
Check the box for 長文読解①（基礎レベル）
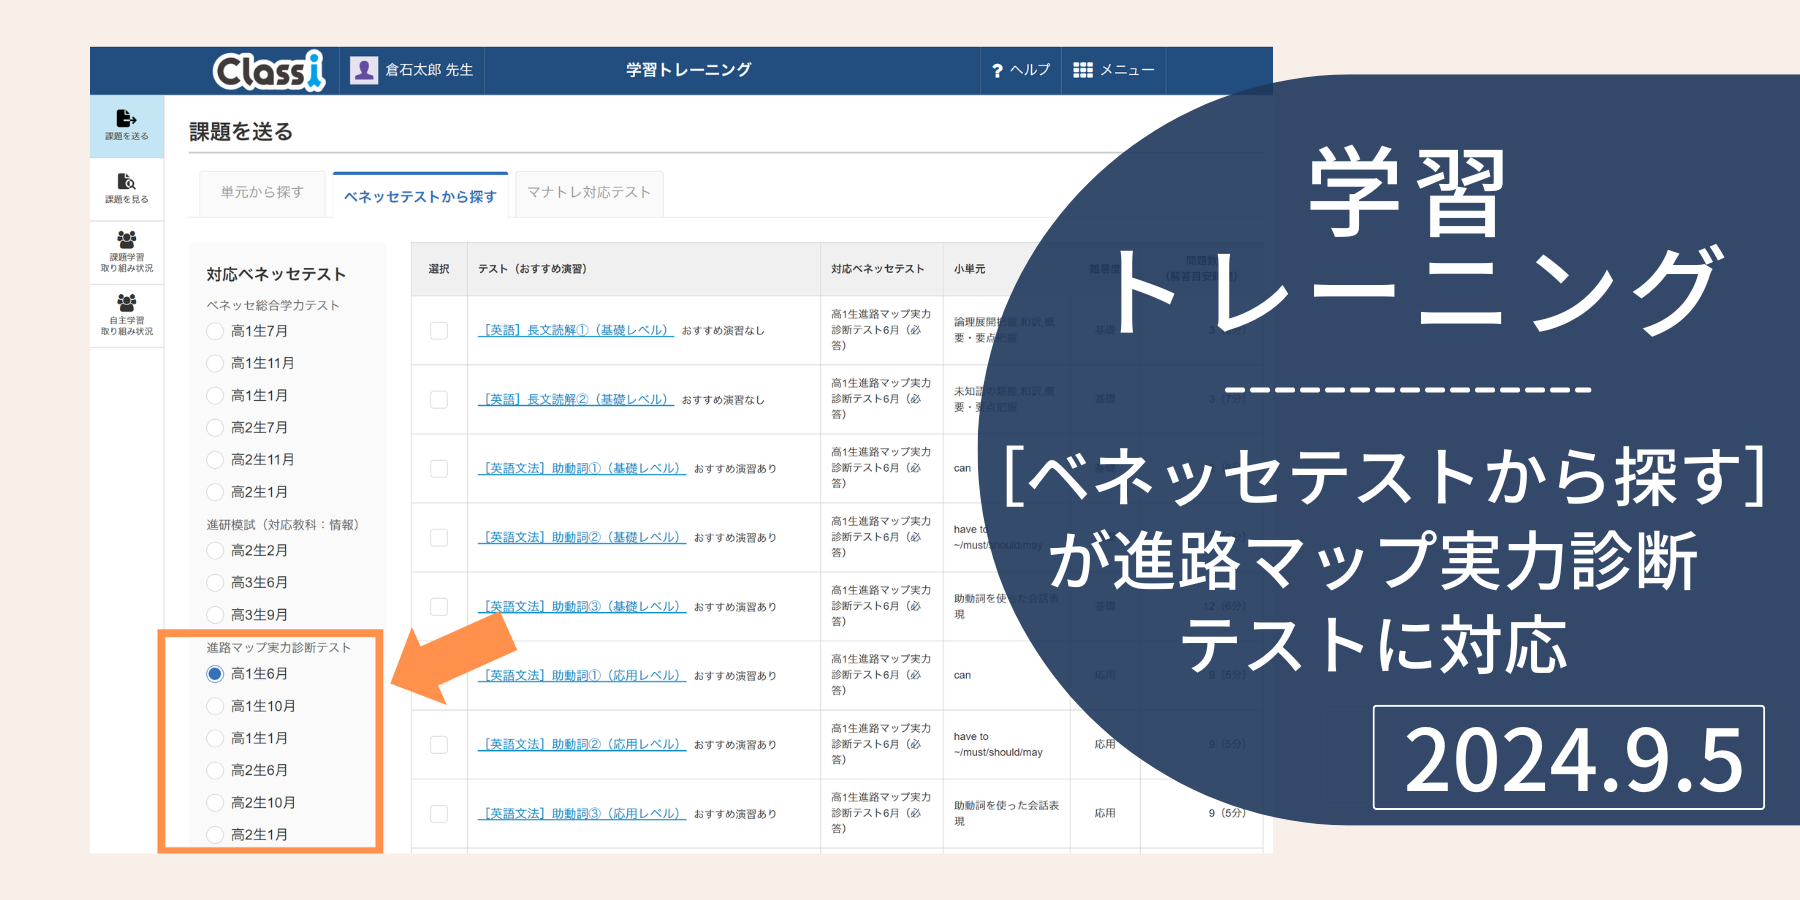click(x=439, y=330)
